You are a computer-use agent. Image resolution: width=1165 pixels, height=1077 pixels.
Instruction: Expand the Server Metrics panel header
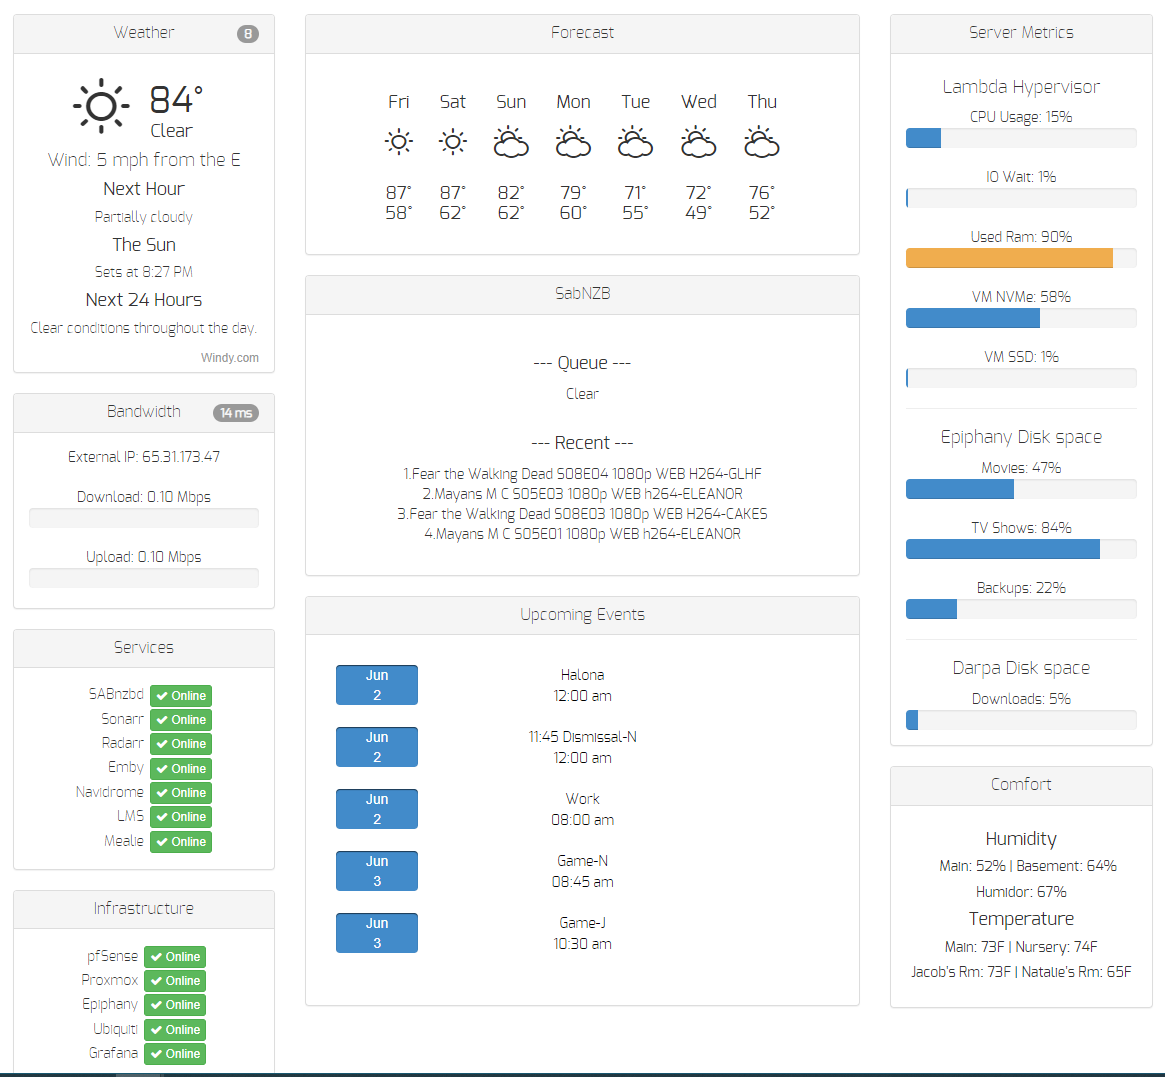pyautogui.click(x=1020, y=32)
